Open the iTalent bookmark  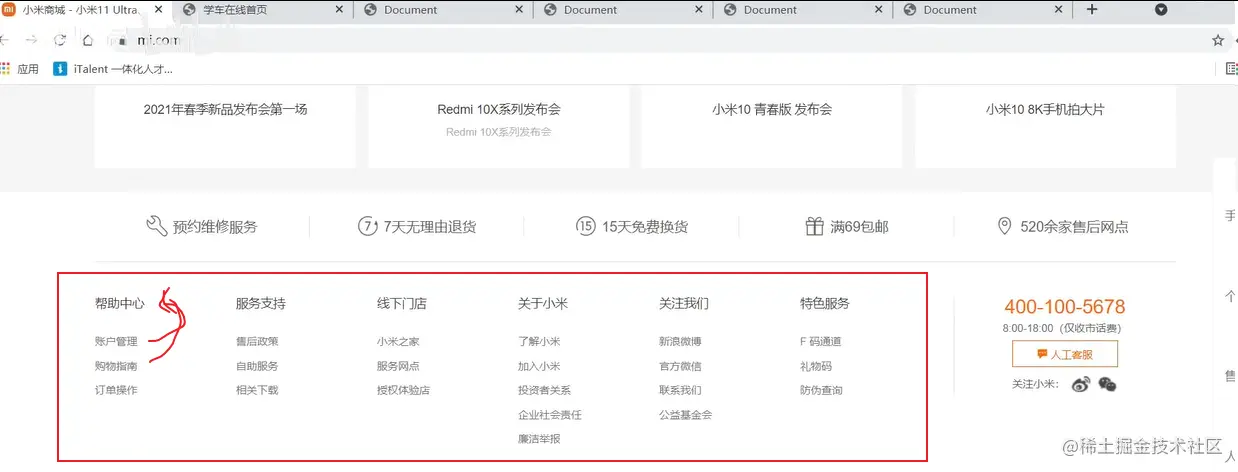[113, 69]
